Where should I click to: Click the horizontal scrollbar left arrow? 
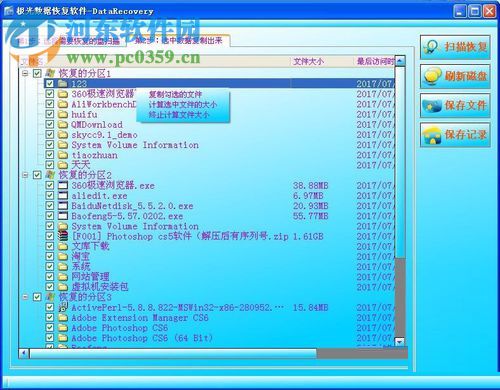24,353
